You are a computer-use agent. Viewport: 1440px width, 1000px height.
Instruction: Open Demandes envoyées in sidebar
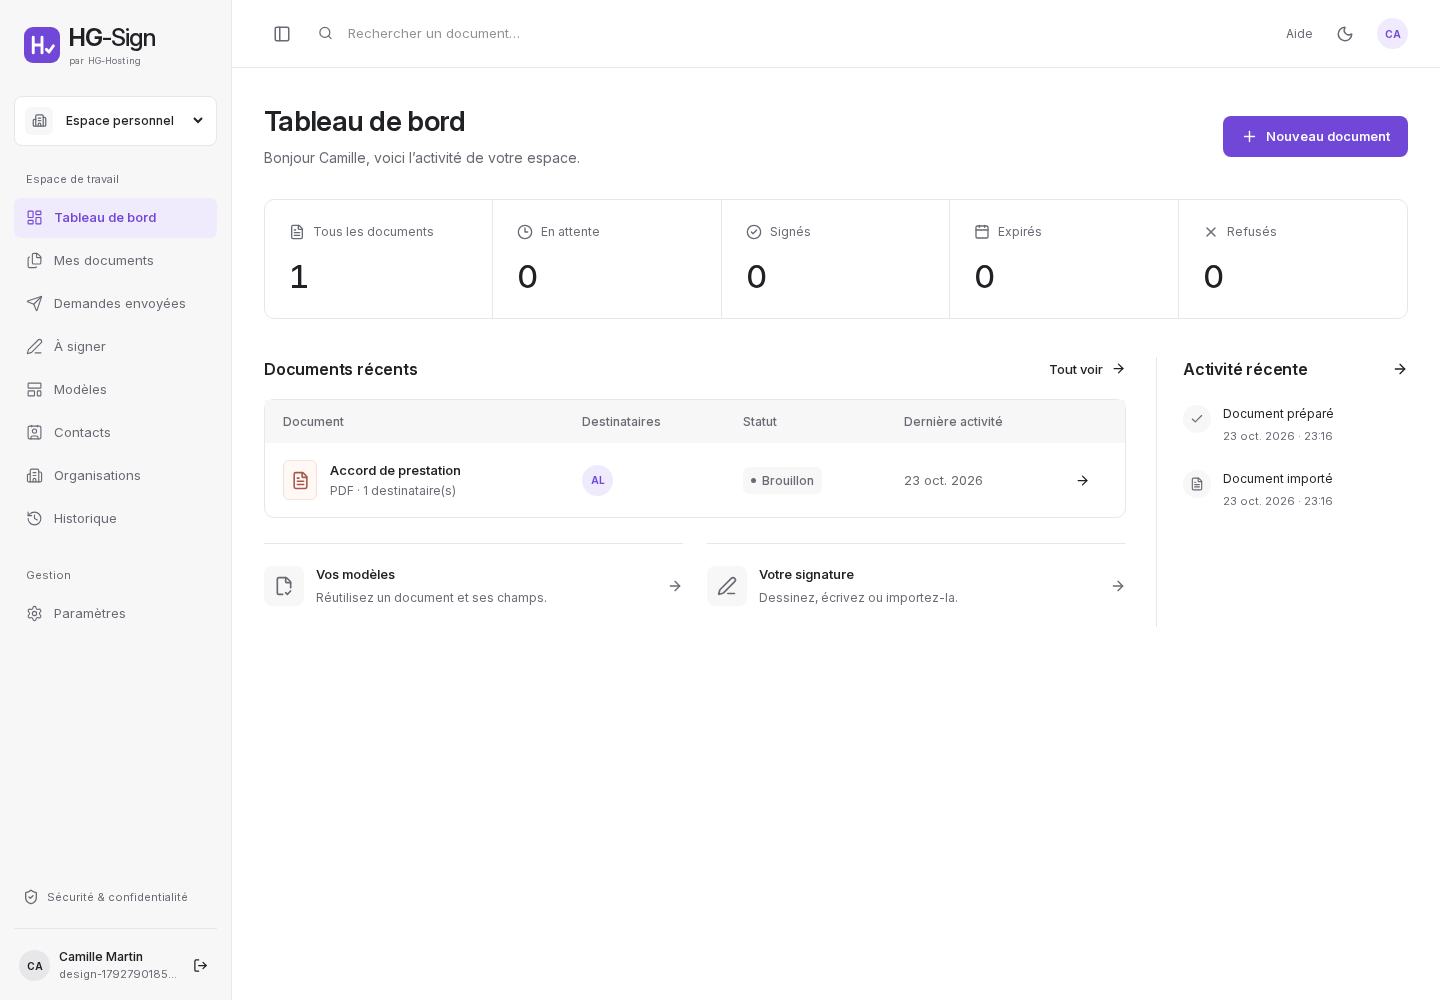[x=115, y=304]
